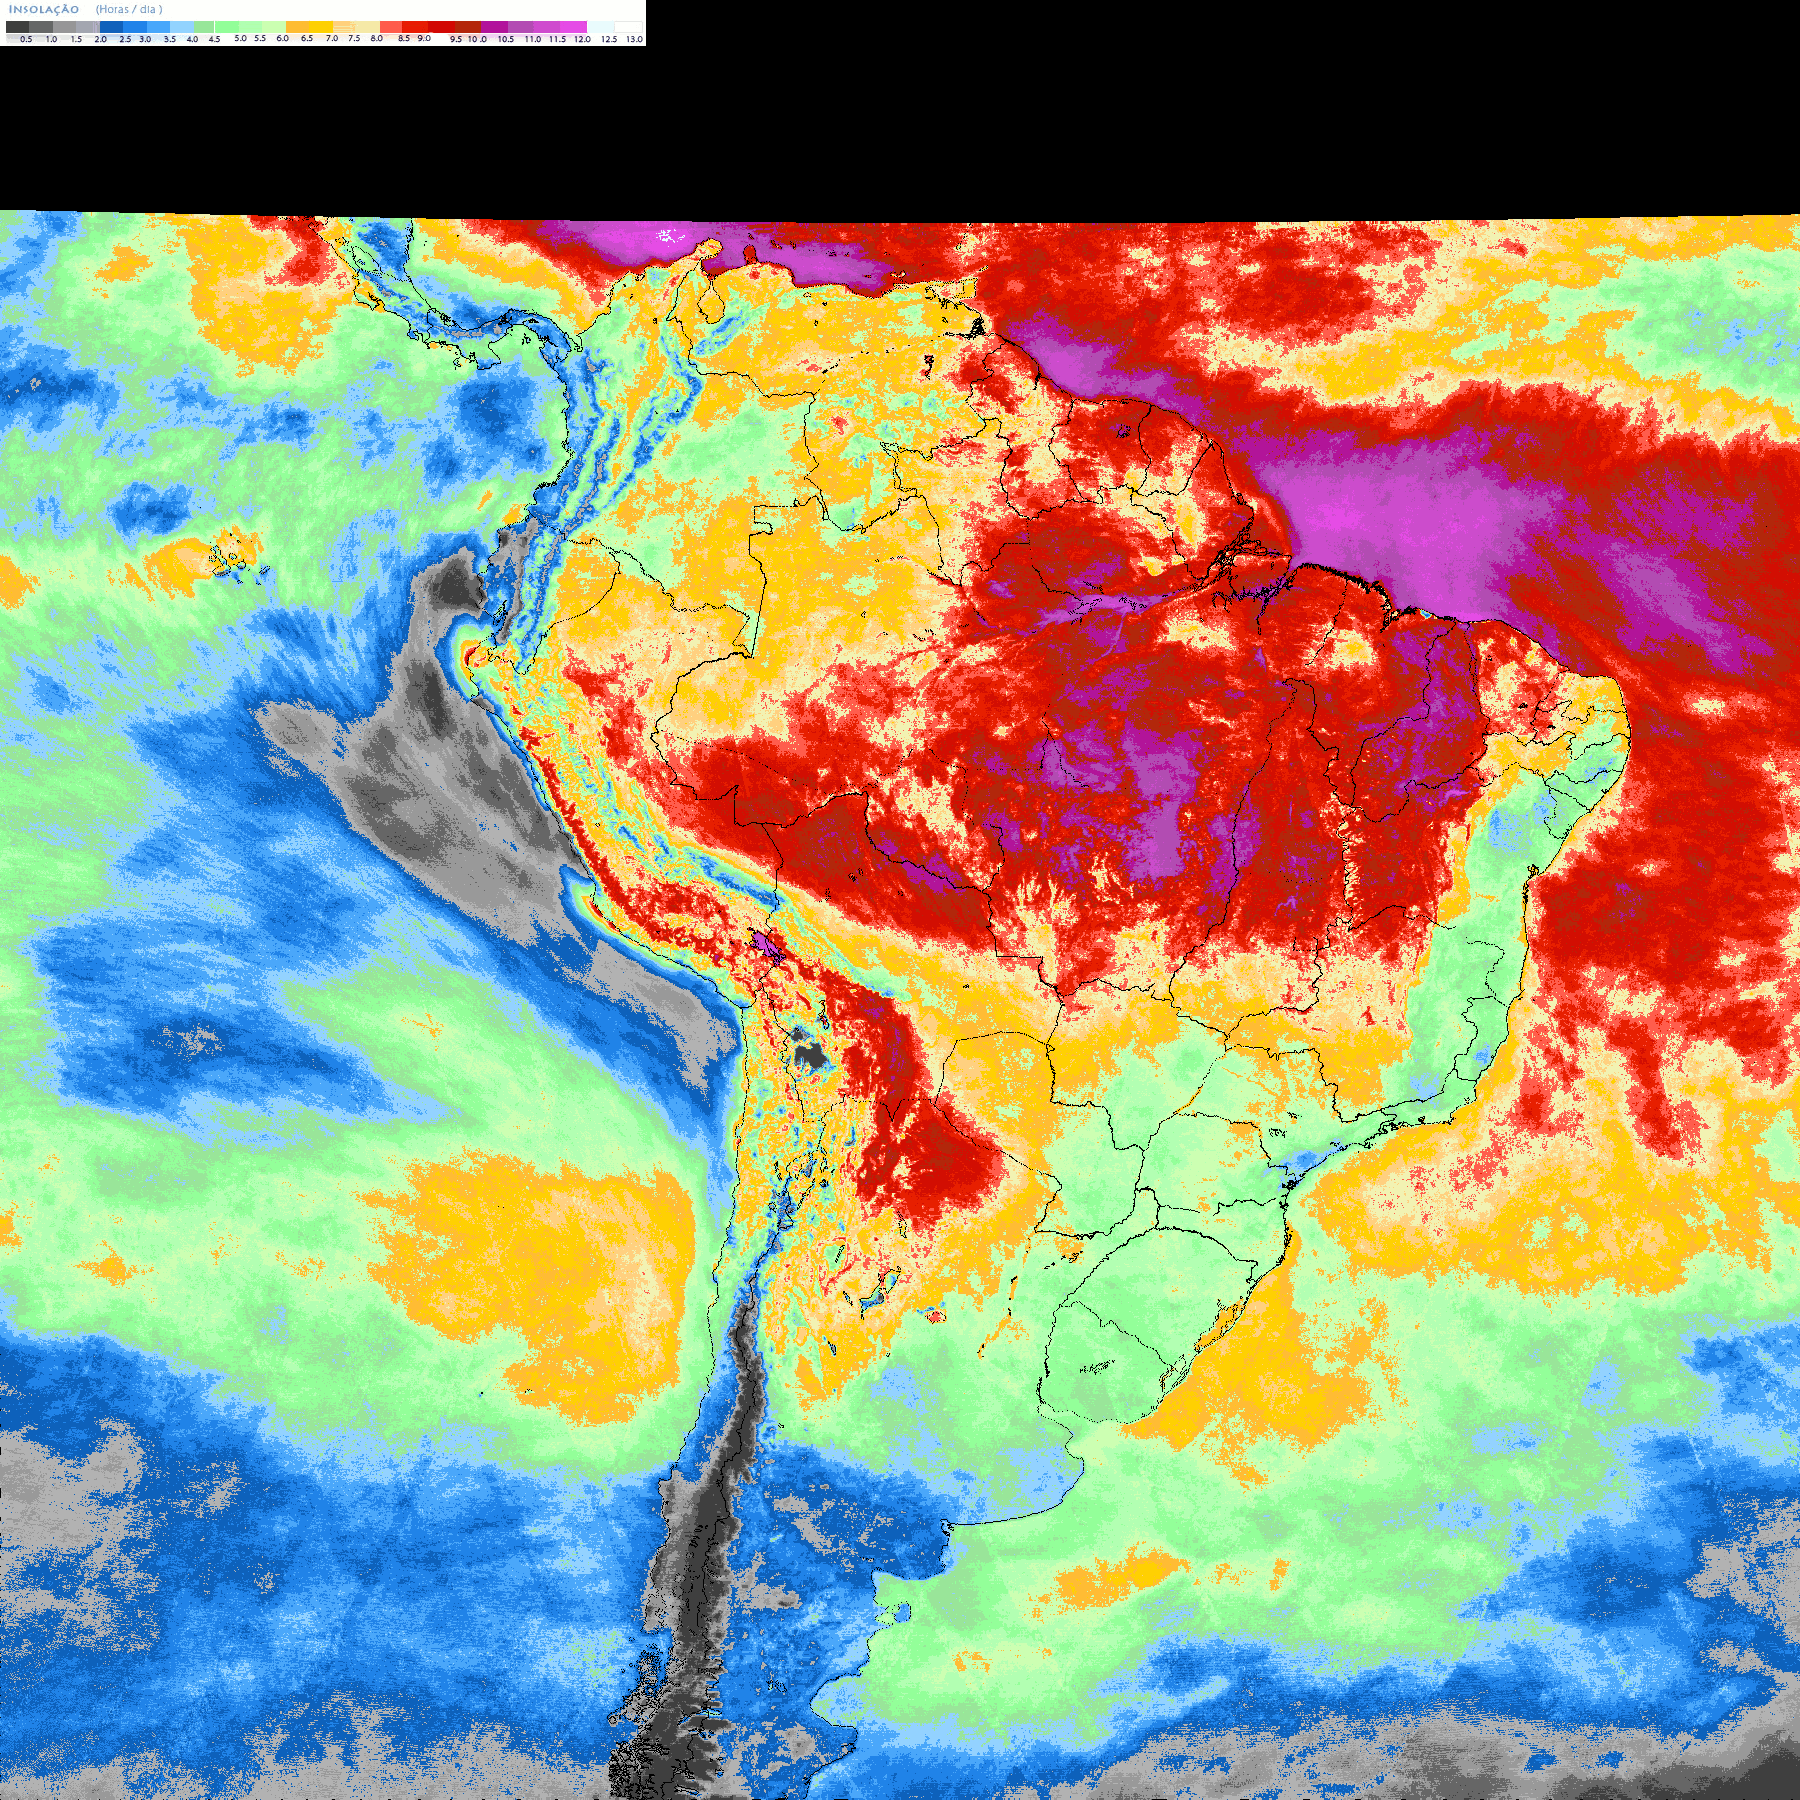
Task: Click the INSOLAÇÃO legend title
Action: (x=44, y=9)
